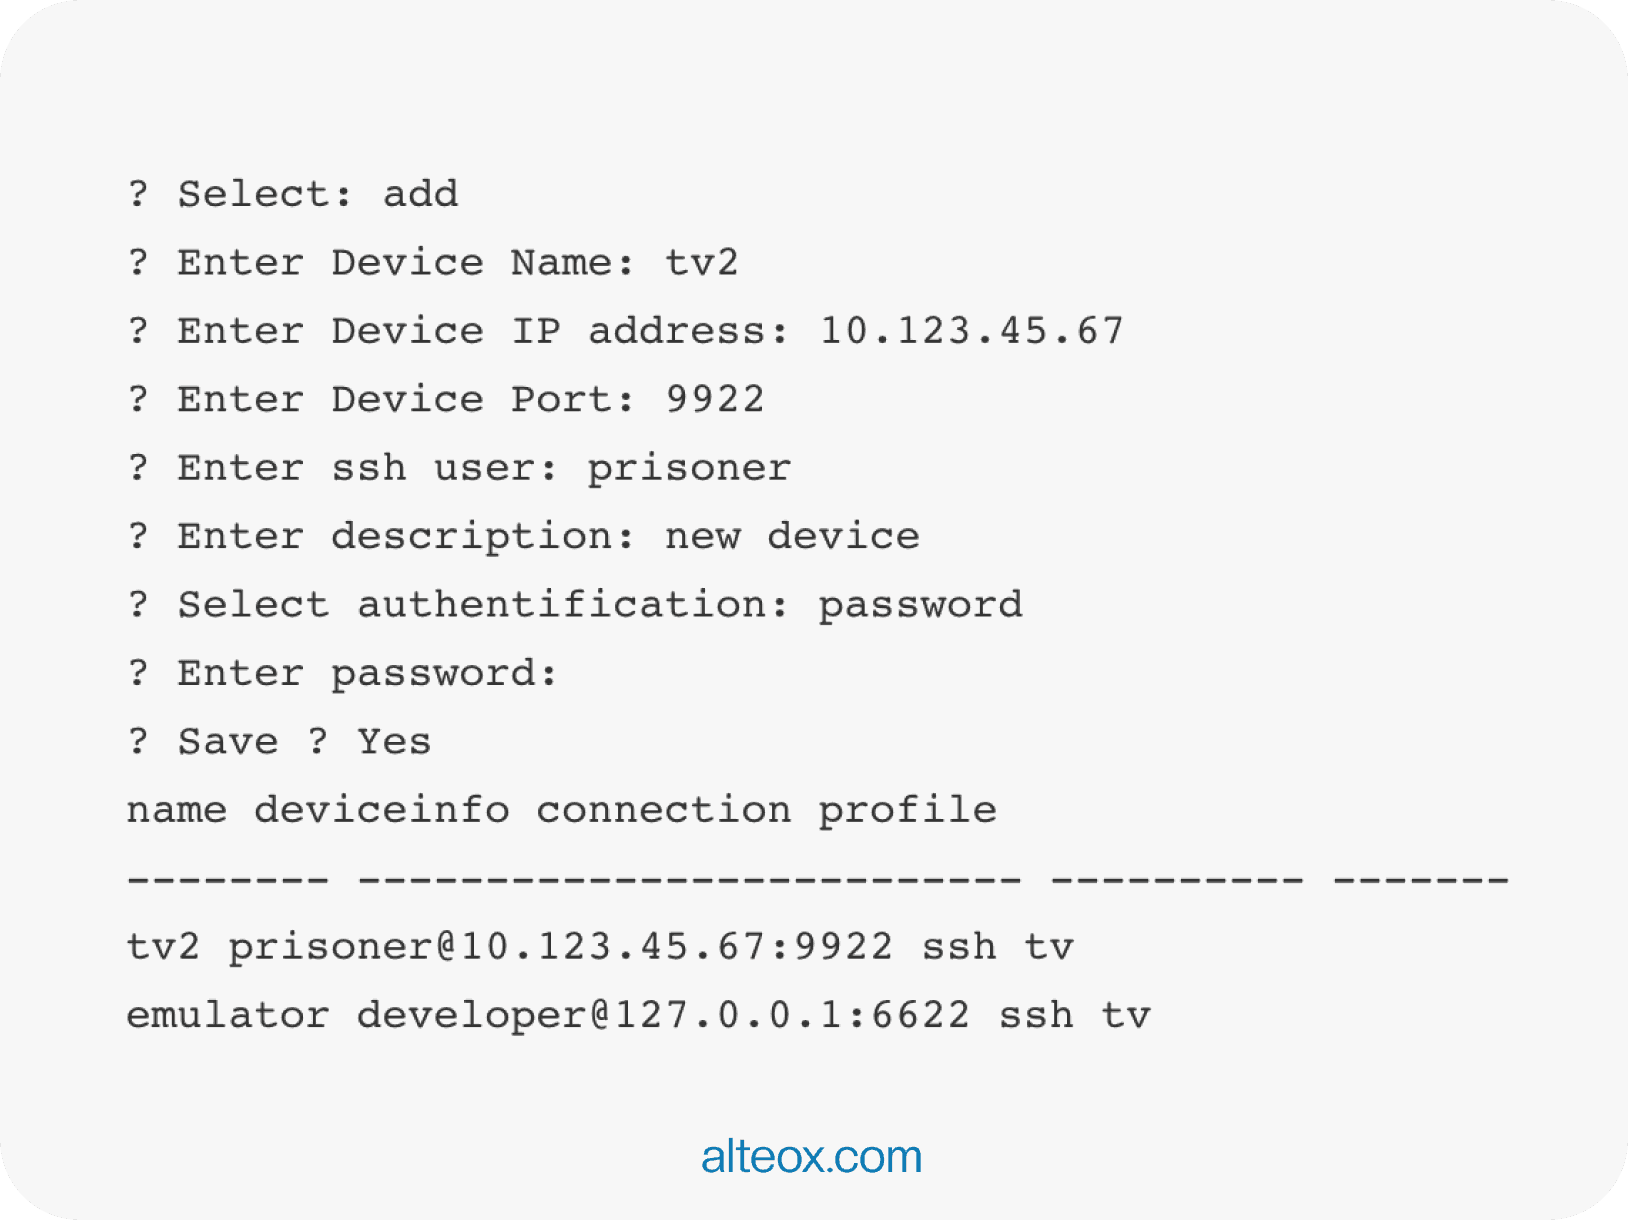Click the ssh user value prisoner
Viewport: 1628px width, 1220px height.
tap(689, 468)
